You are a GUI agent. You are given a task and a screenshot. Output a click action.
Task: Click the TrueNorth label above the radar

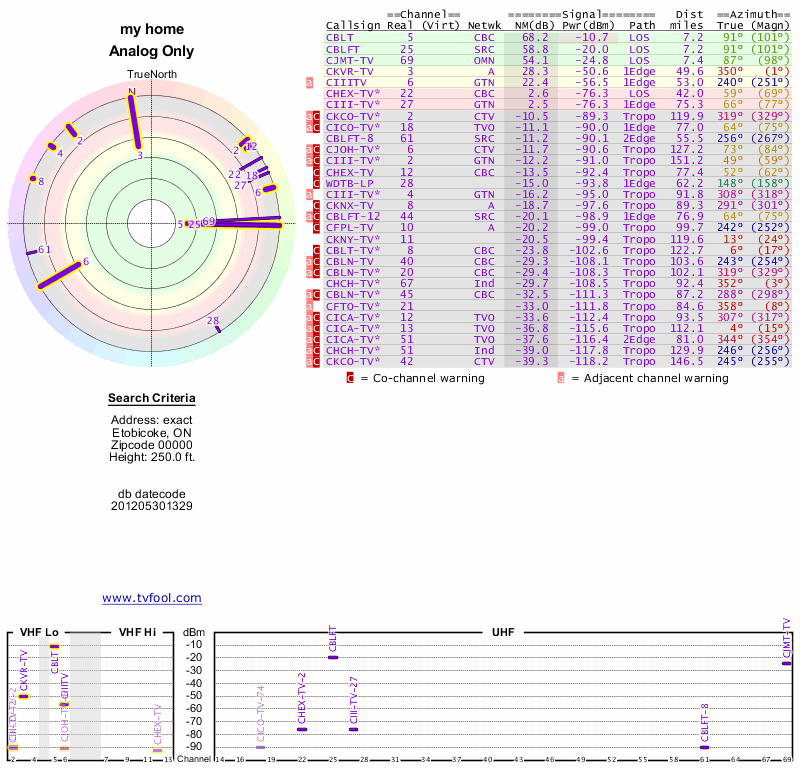(151, 75)
